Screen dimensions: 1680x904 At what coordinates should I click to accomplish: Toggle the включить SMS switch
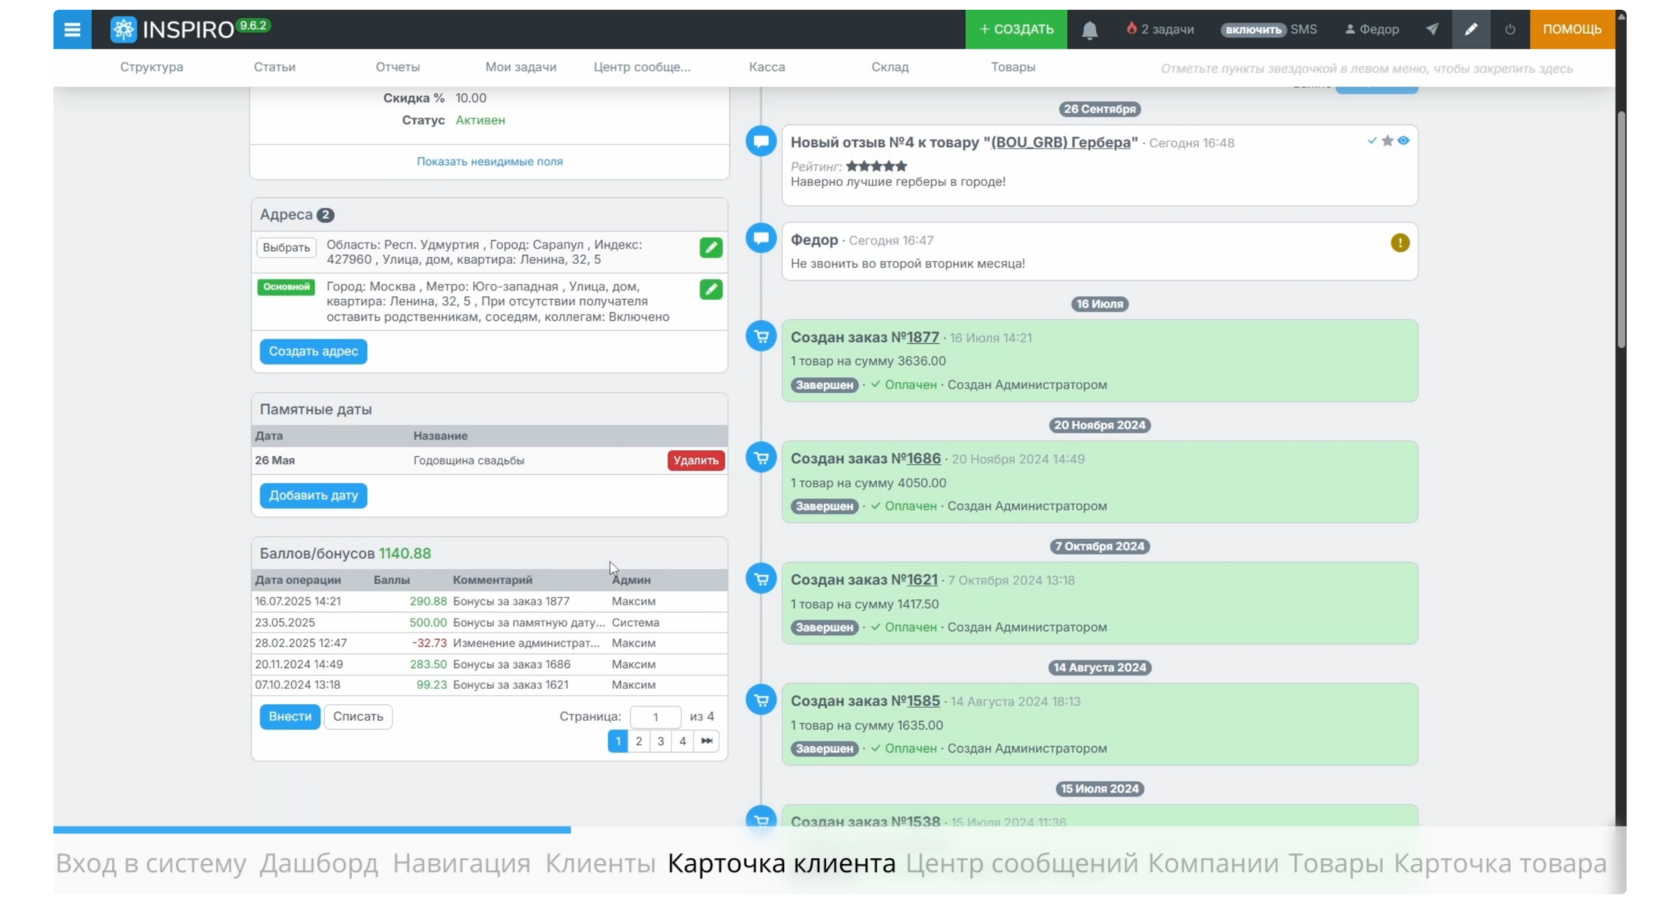click(1253, 30)
